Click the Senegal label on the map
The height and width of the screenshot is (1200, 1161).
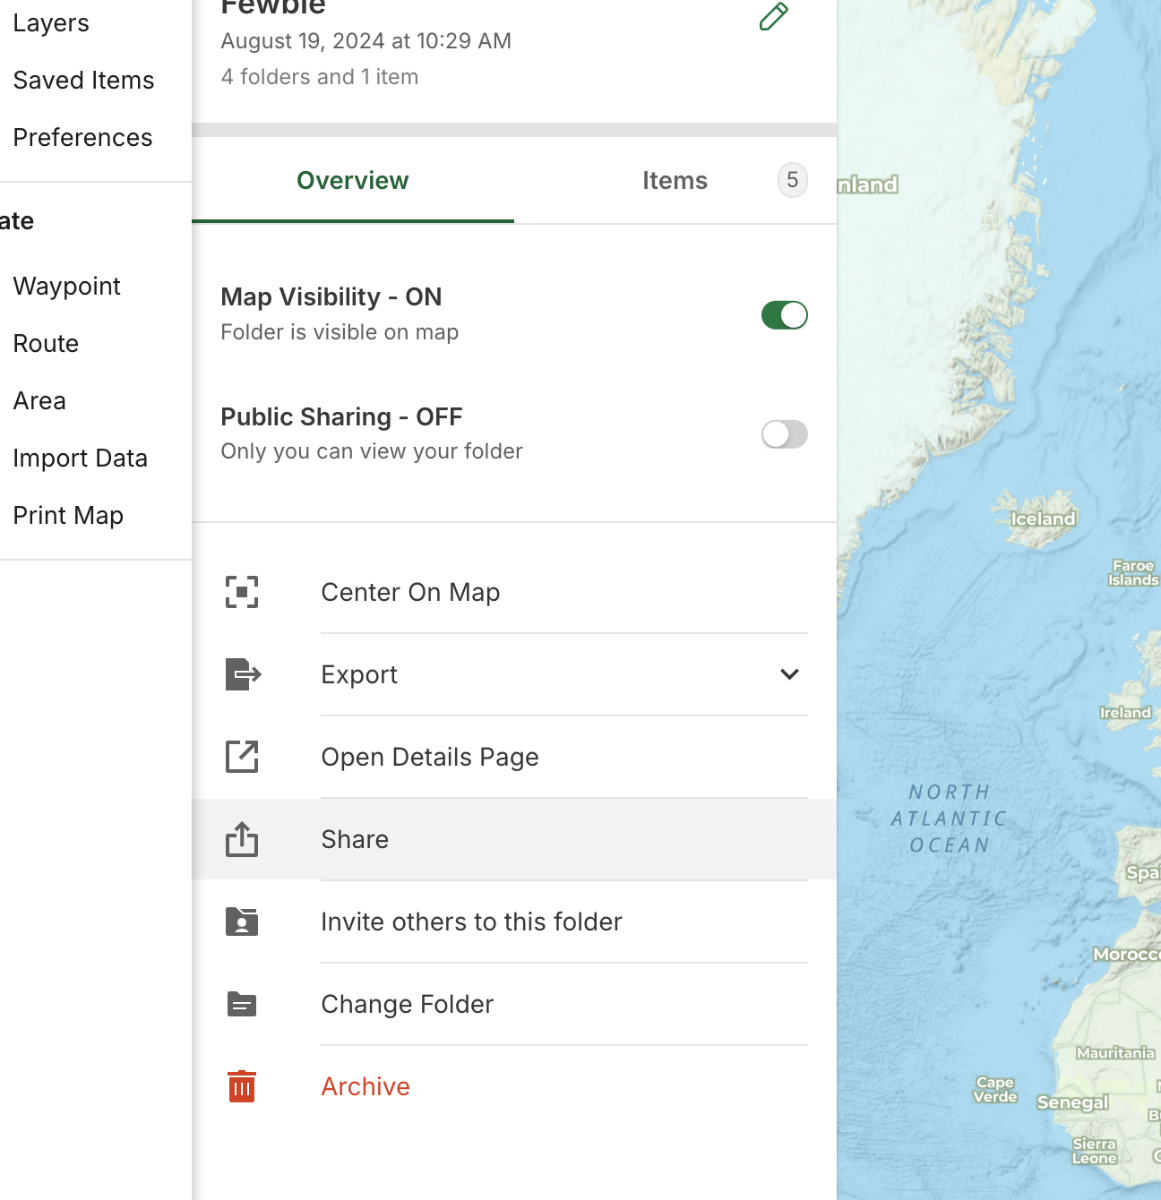point(1073,1102)
